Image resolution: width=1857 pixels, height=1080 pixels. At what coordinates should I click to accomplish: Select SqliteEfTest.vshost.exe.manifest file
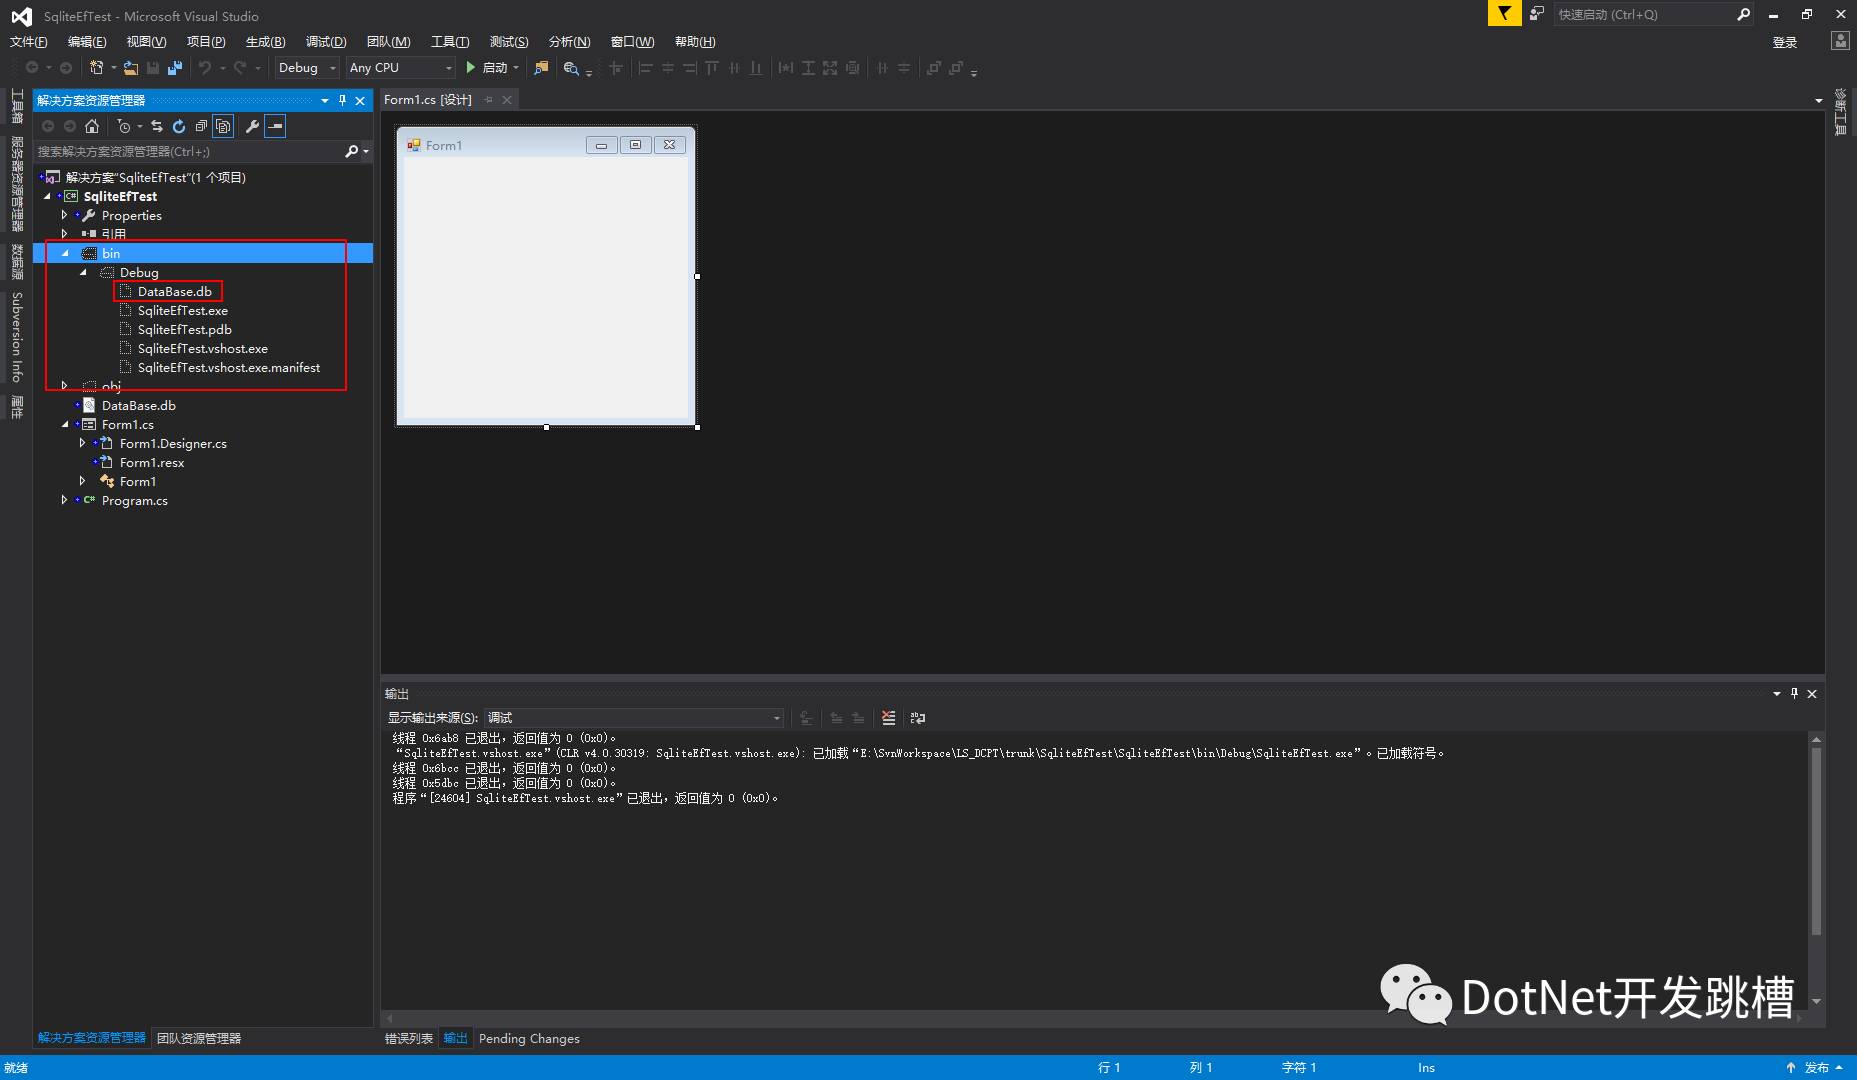point(229,367)
